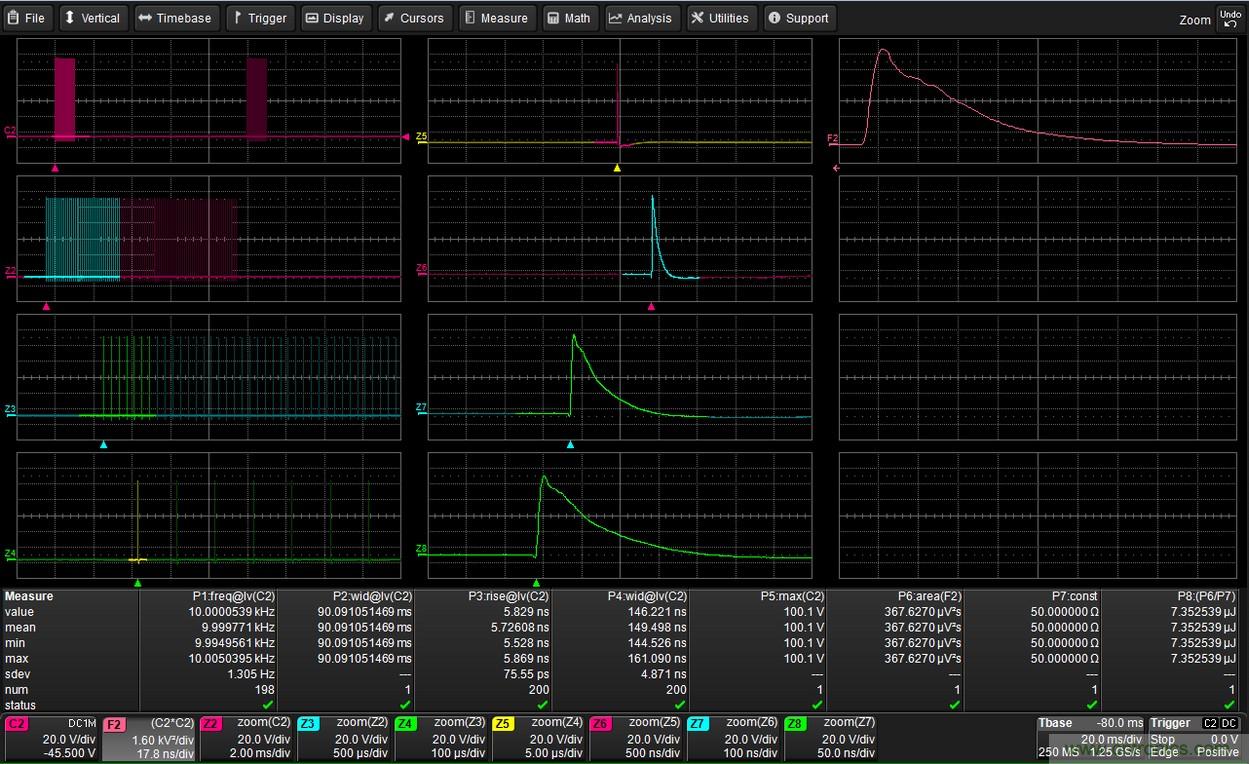Click status checkmark under P8 column

click(x=1229, y=706)
